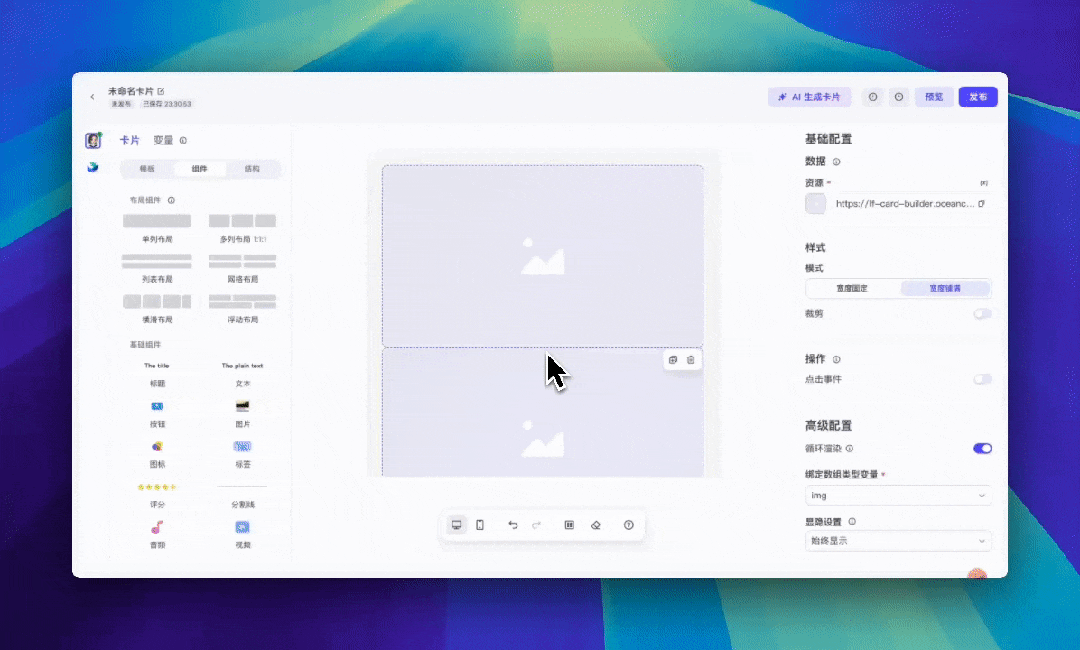Click the 发布 publish button

978,97
